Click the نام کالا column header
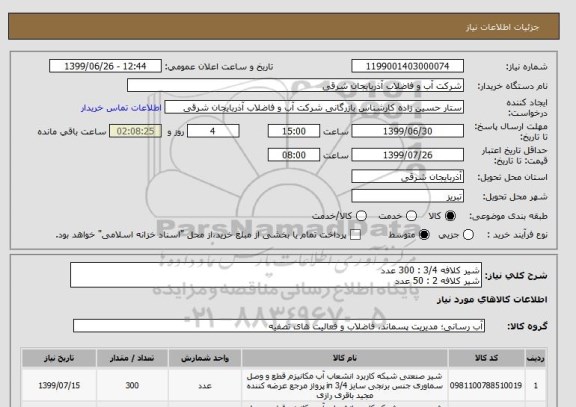The width and height of the screenshot is (576, 407). 345,358
